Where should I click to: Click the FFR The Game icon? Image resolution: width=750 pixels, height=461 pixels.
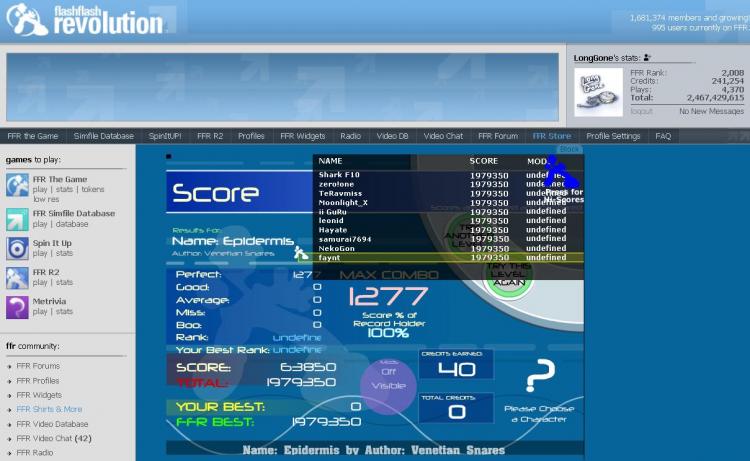(17, 184)
